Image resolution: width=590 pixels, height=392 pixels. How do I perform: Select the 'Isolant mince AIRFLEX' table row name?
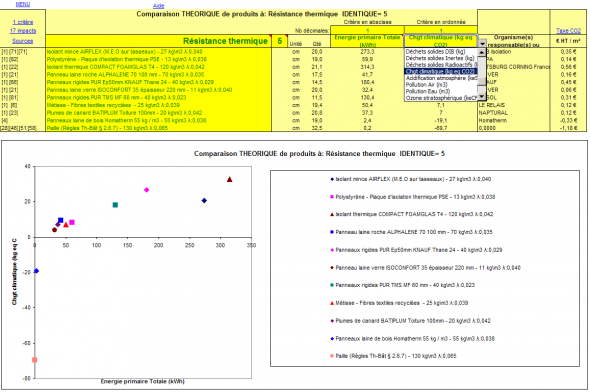pyautogui.click(x=158, y=52)
